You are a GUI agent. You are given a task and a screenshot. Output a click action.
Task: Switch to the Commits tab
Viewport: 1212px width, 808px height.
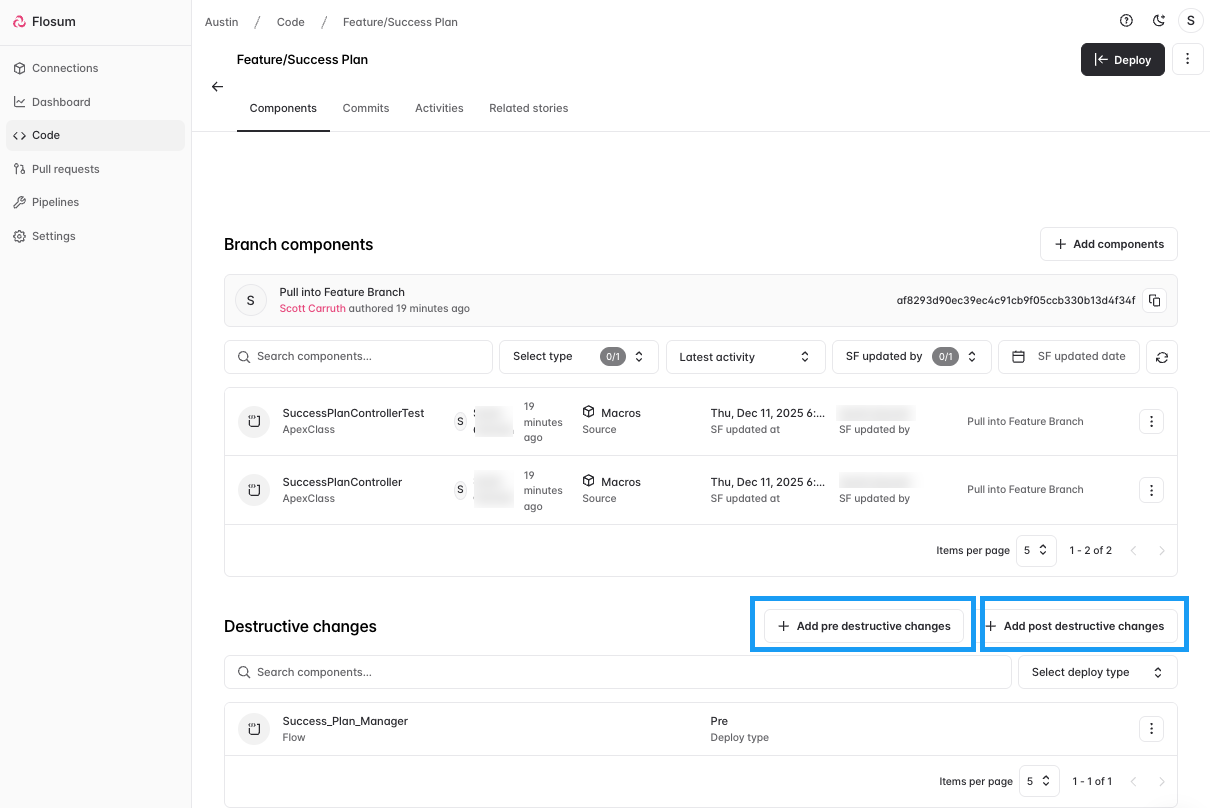(366, 108)
